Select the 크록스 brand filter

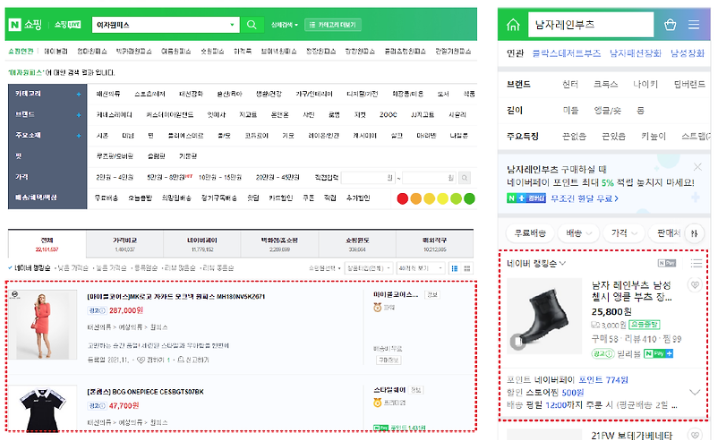coord(606,84)
